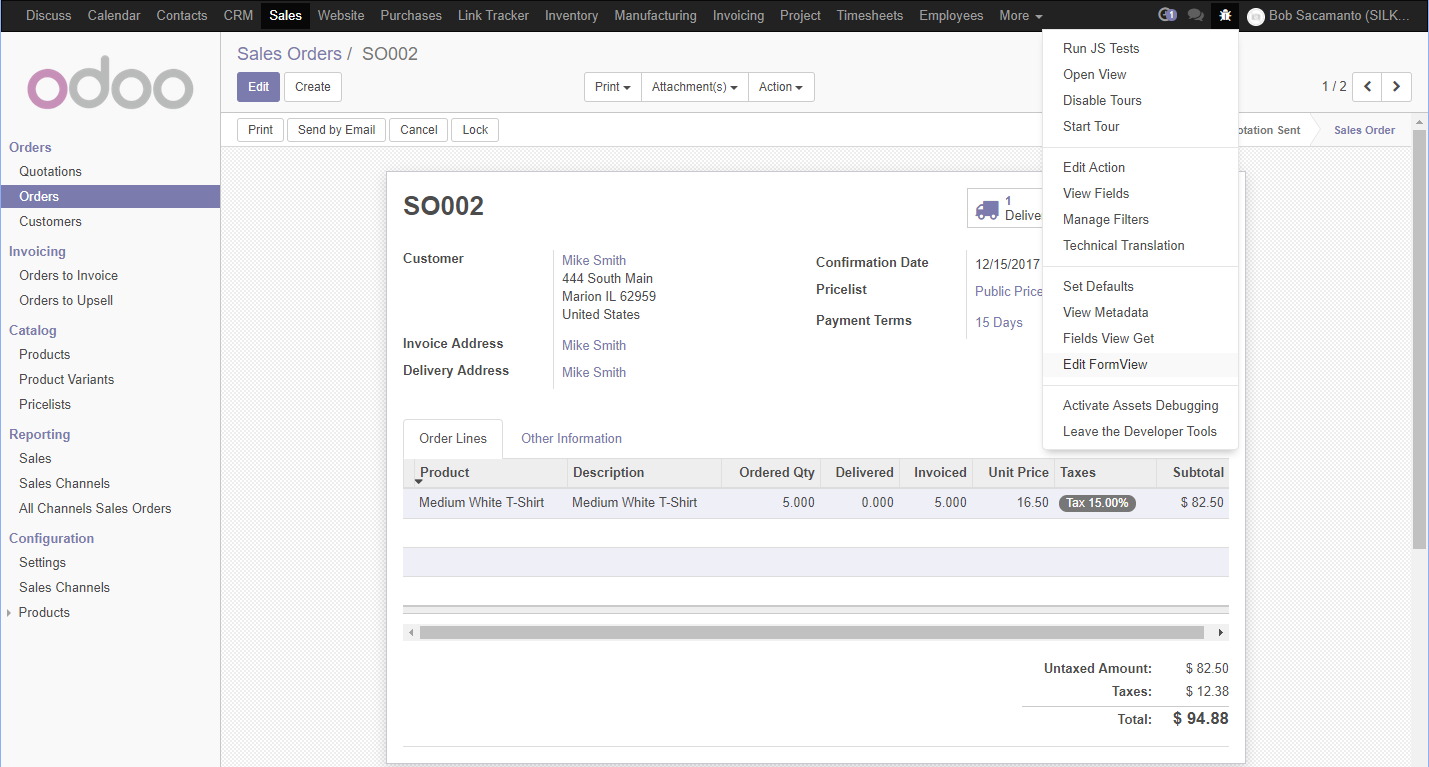The width and height of the screenshot is (1429, 767).
Task: Go to next record arrow
Action: tap(1397, 87)
